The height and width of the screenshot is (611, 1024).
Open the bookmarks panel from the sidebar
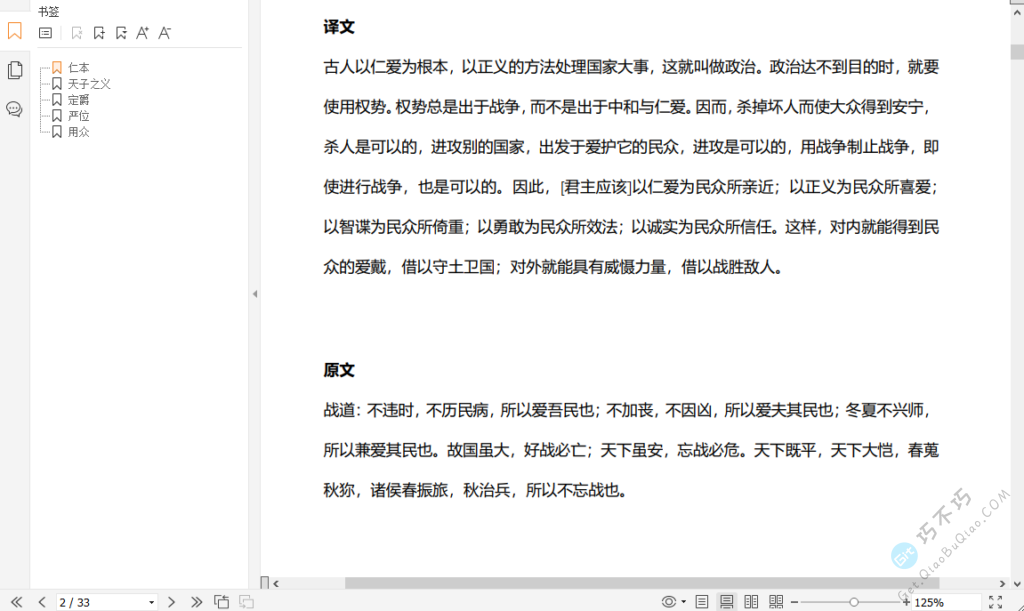(x=14, y=31)
